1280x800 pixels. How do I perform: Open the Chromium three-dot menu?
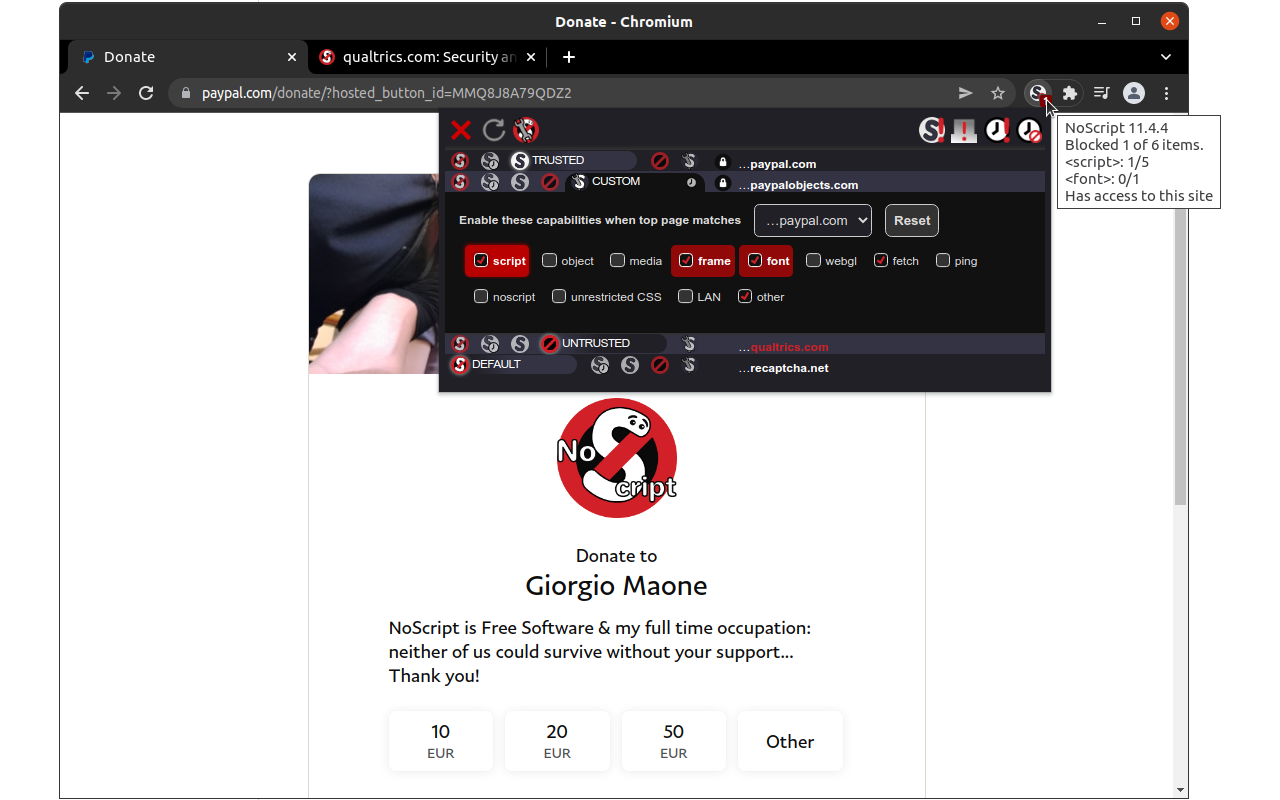pos(1166,92)
